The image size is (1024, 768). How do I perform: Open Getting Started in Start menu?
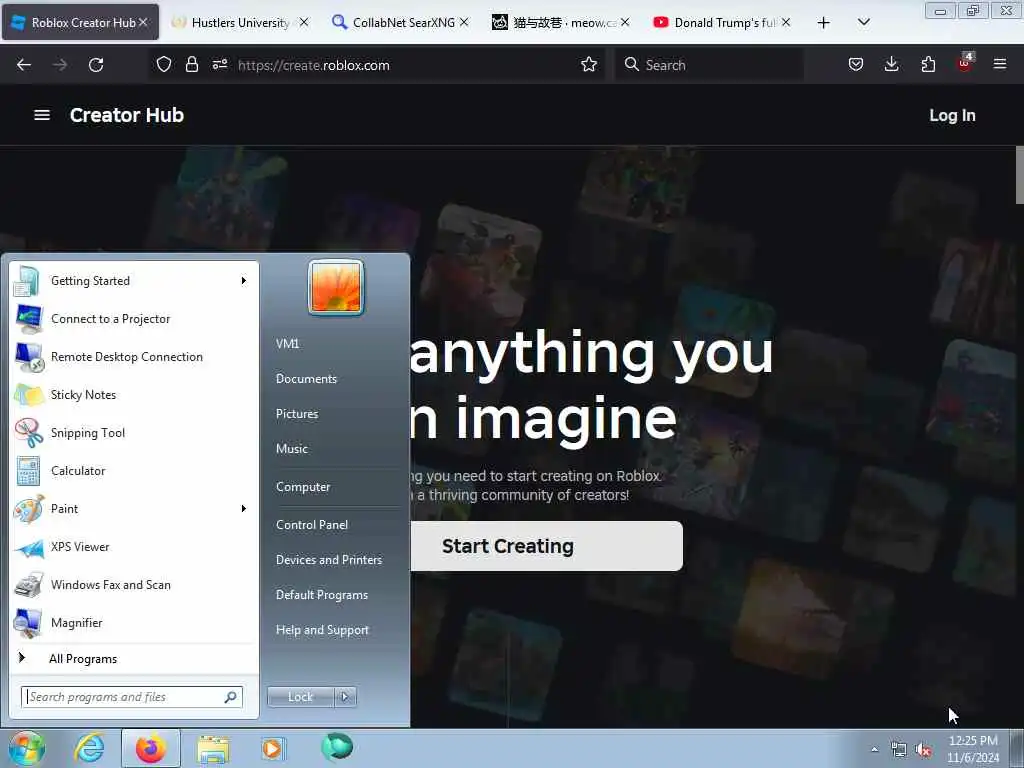pos(134,281)
